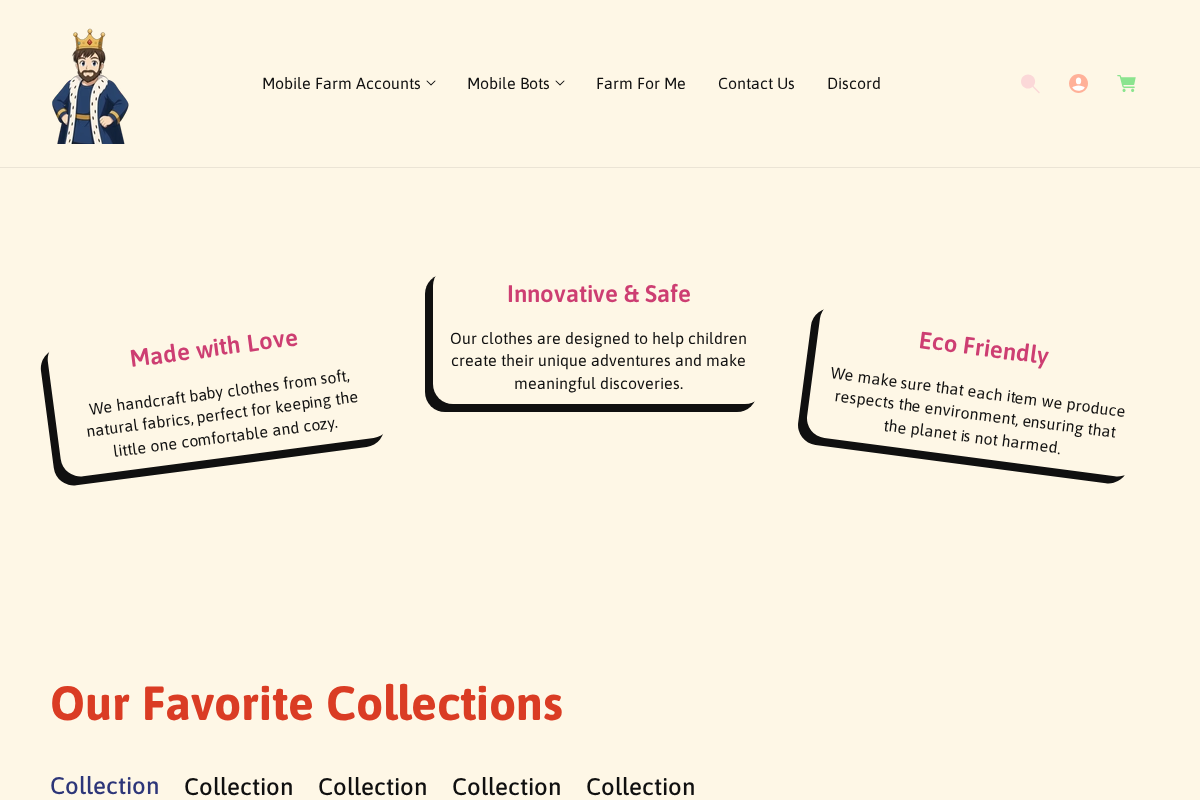Click the account login icon
The image size is (1200, 800).
pyautogui.click(x=1077, y=83)
